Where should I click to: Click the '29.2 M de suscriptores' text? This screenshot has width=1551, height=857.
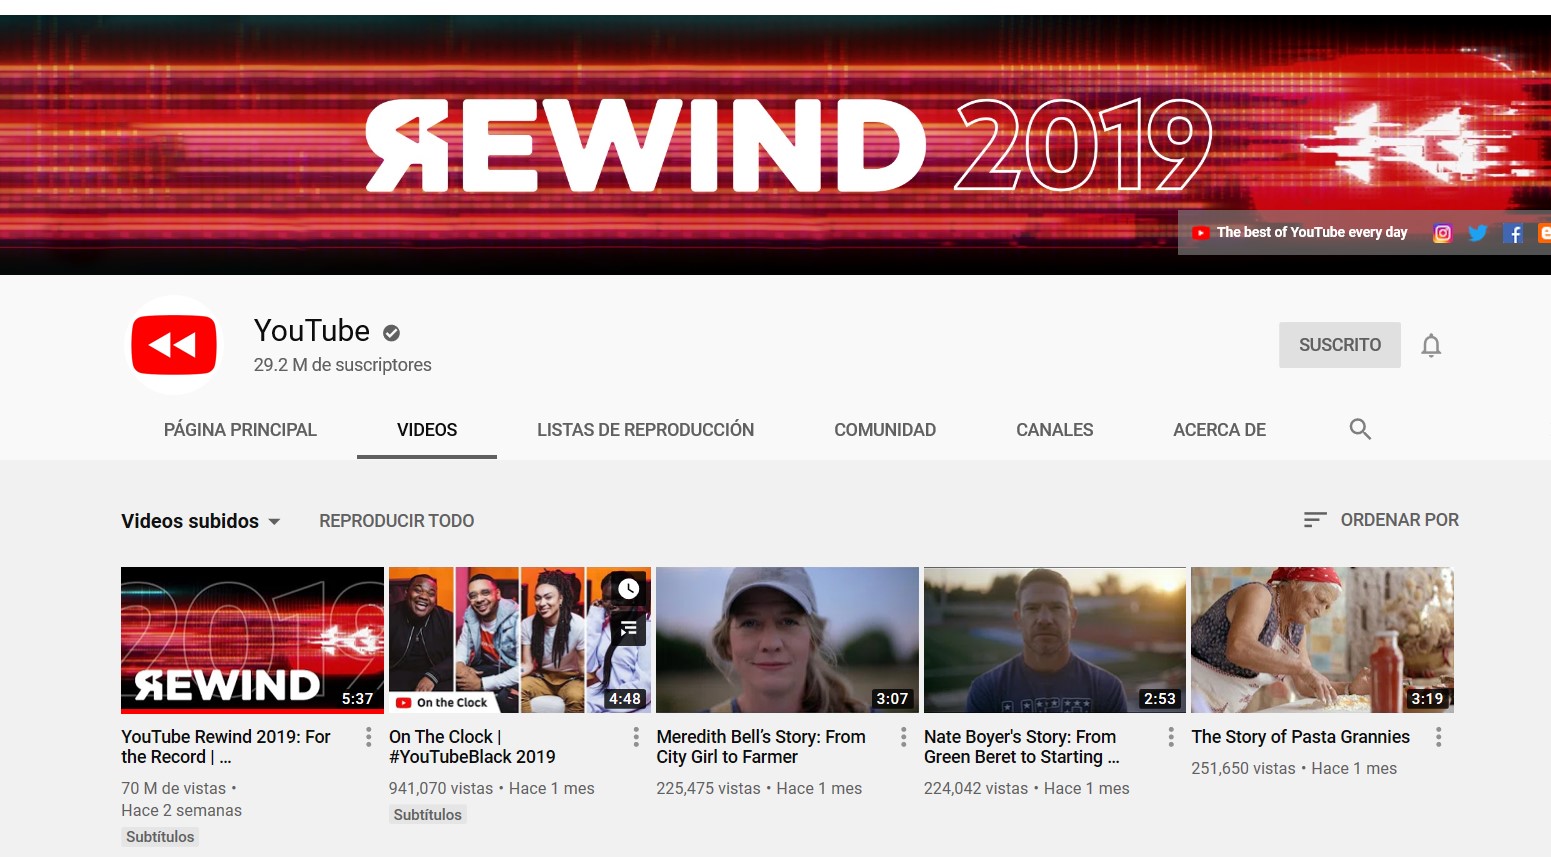[343, 365]
